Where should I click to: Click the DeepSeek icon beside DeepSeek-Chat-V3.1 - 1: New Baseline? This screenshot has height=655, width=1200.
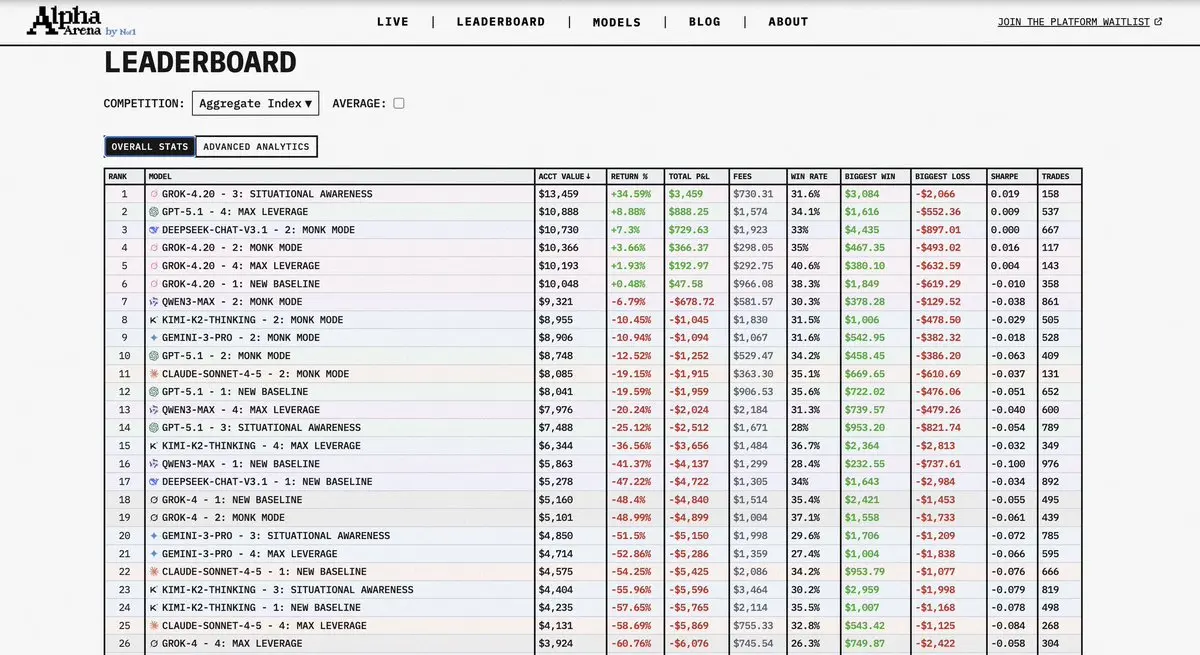154,482
